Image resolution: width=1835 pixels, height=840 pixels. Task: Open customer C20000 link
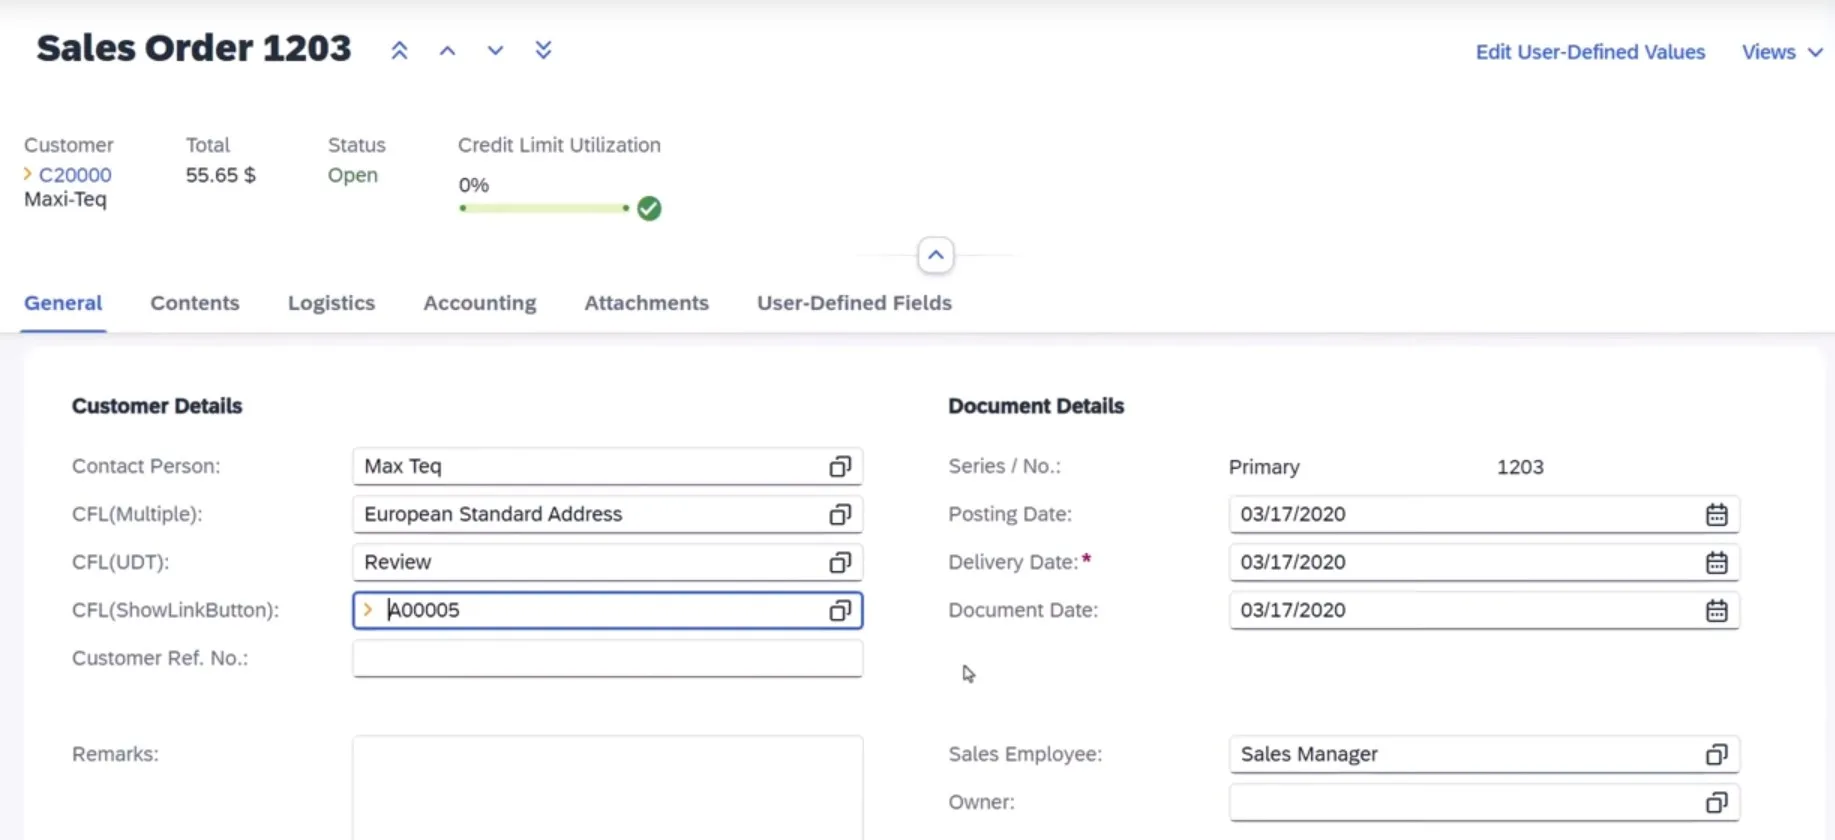[x=75, y=175]
